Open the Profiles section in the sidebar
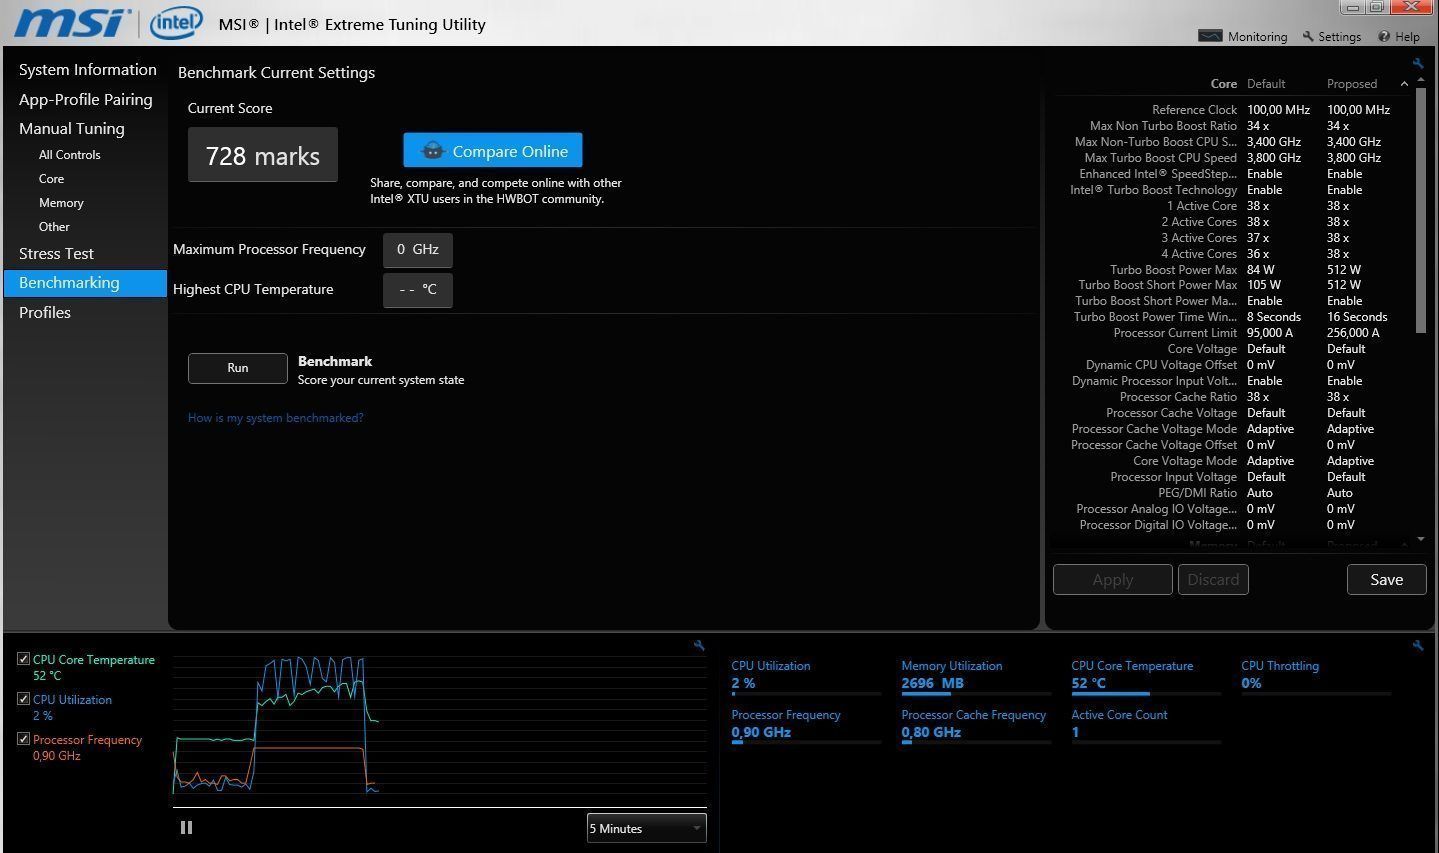 click(45, 312)
